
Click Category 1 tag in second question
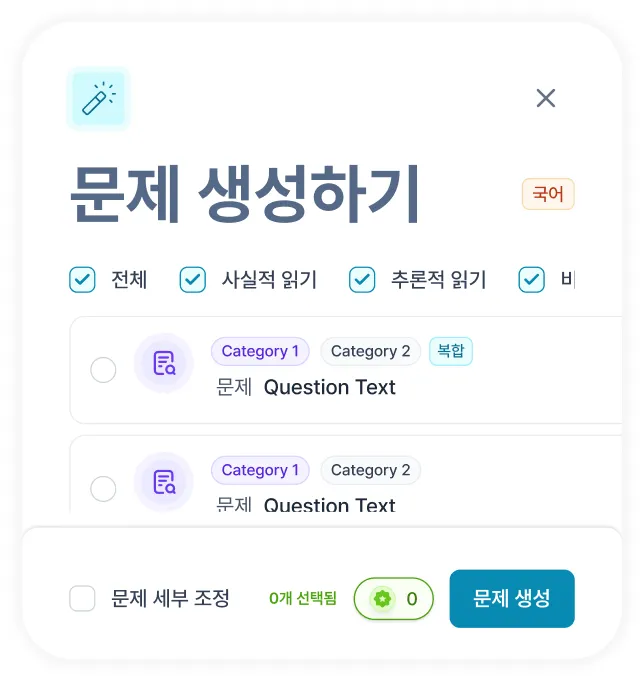point(260,470)
